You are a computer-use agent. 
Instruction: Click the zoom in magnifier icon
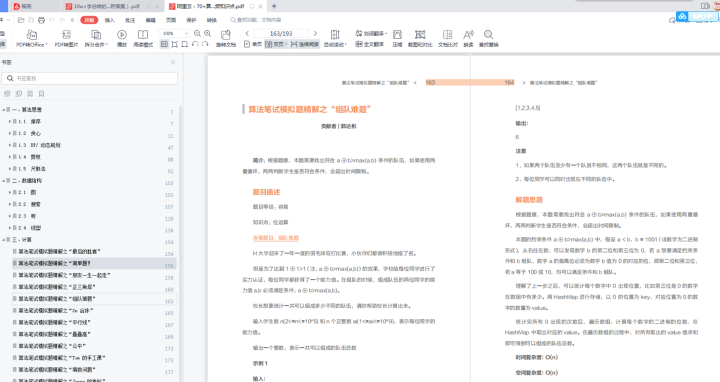tap(208, 34)
